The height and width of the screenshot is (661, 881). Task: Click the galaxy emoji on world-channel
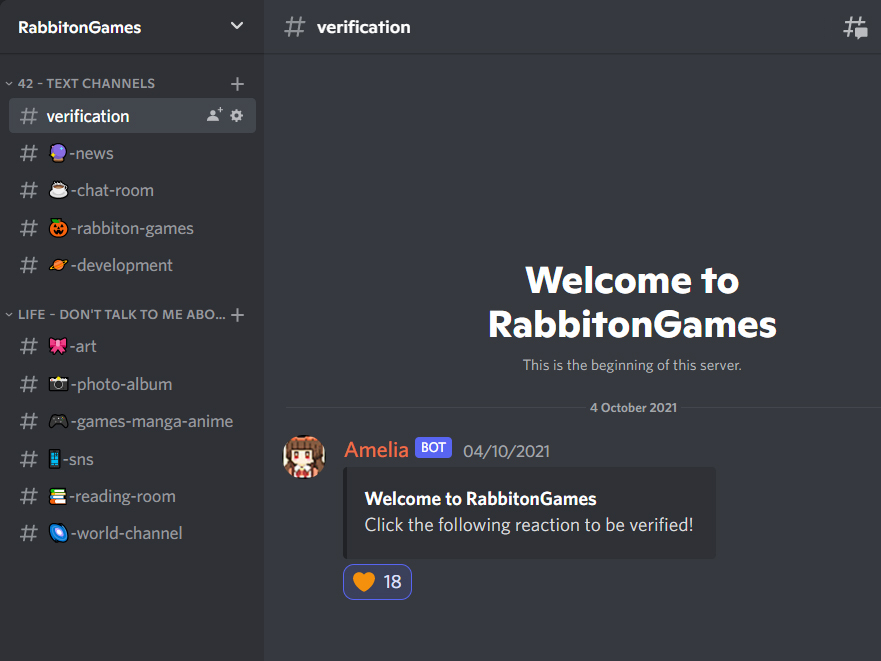click(x=58, y=533)
